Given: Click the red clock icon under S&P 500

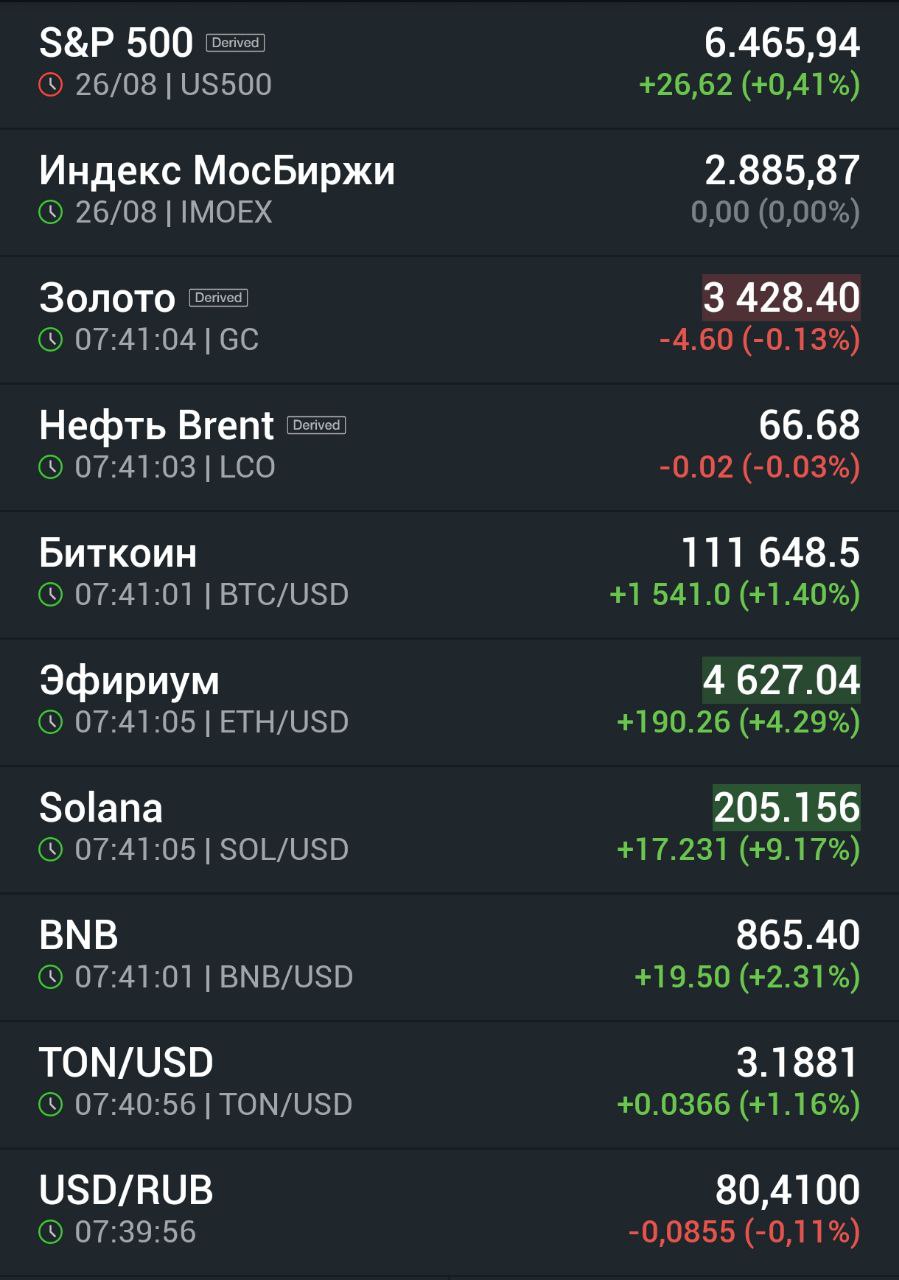Looking at the screenshot, I should click(50, 85).
